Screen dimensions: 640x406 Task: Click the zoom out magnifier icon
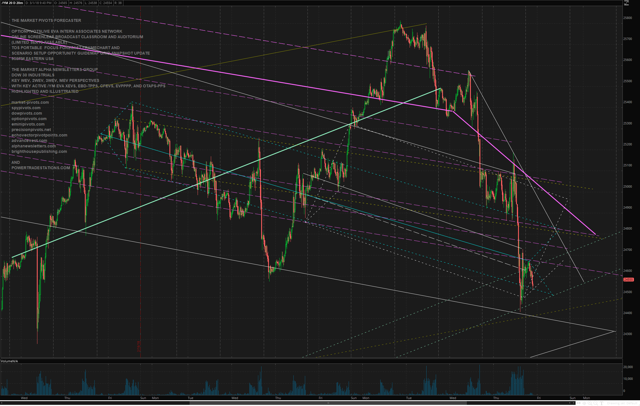596,403
